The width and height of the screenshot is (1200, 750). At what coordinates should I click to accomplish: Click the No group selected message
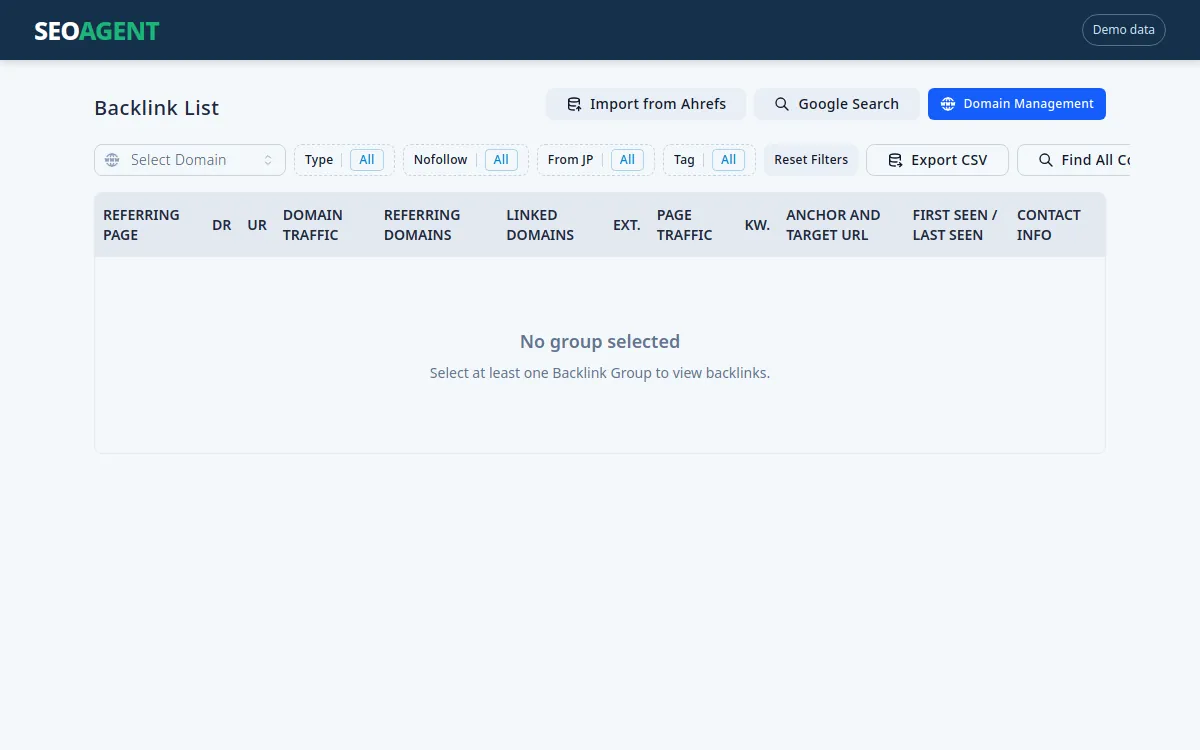[600, 342]
